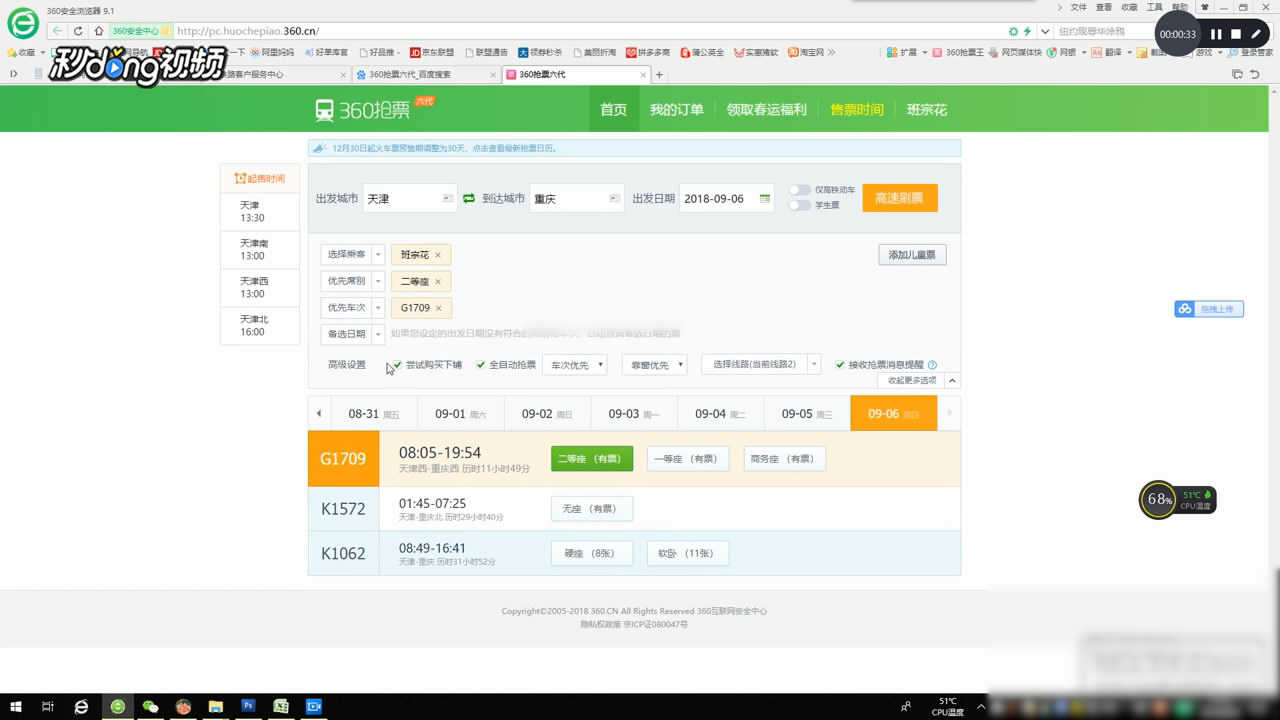Expand the 选择乘客 dropdown
This screenshot has height=720, width=1280.
pyautogui.click(x=350, y=254)
